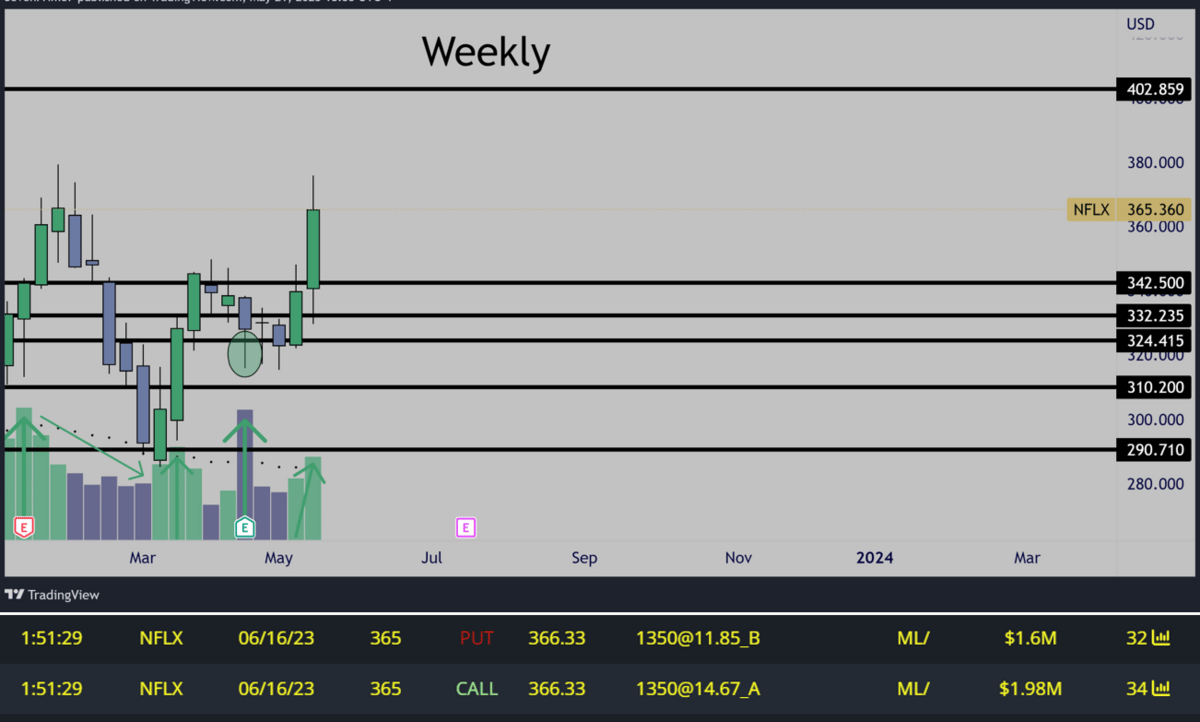Viewport: 1200px width, 722px height.
Task: Open chart icon on the CALL row
Action: click(1161, 688)
